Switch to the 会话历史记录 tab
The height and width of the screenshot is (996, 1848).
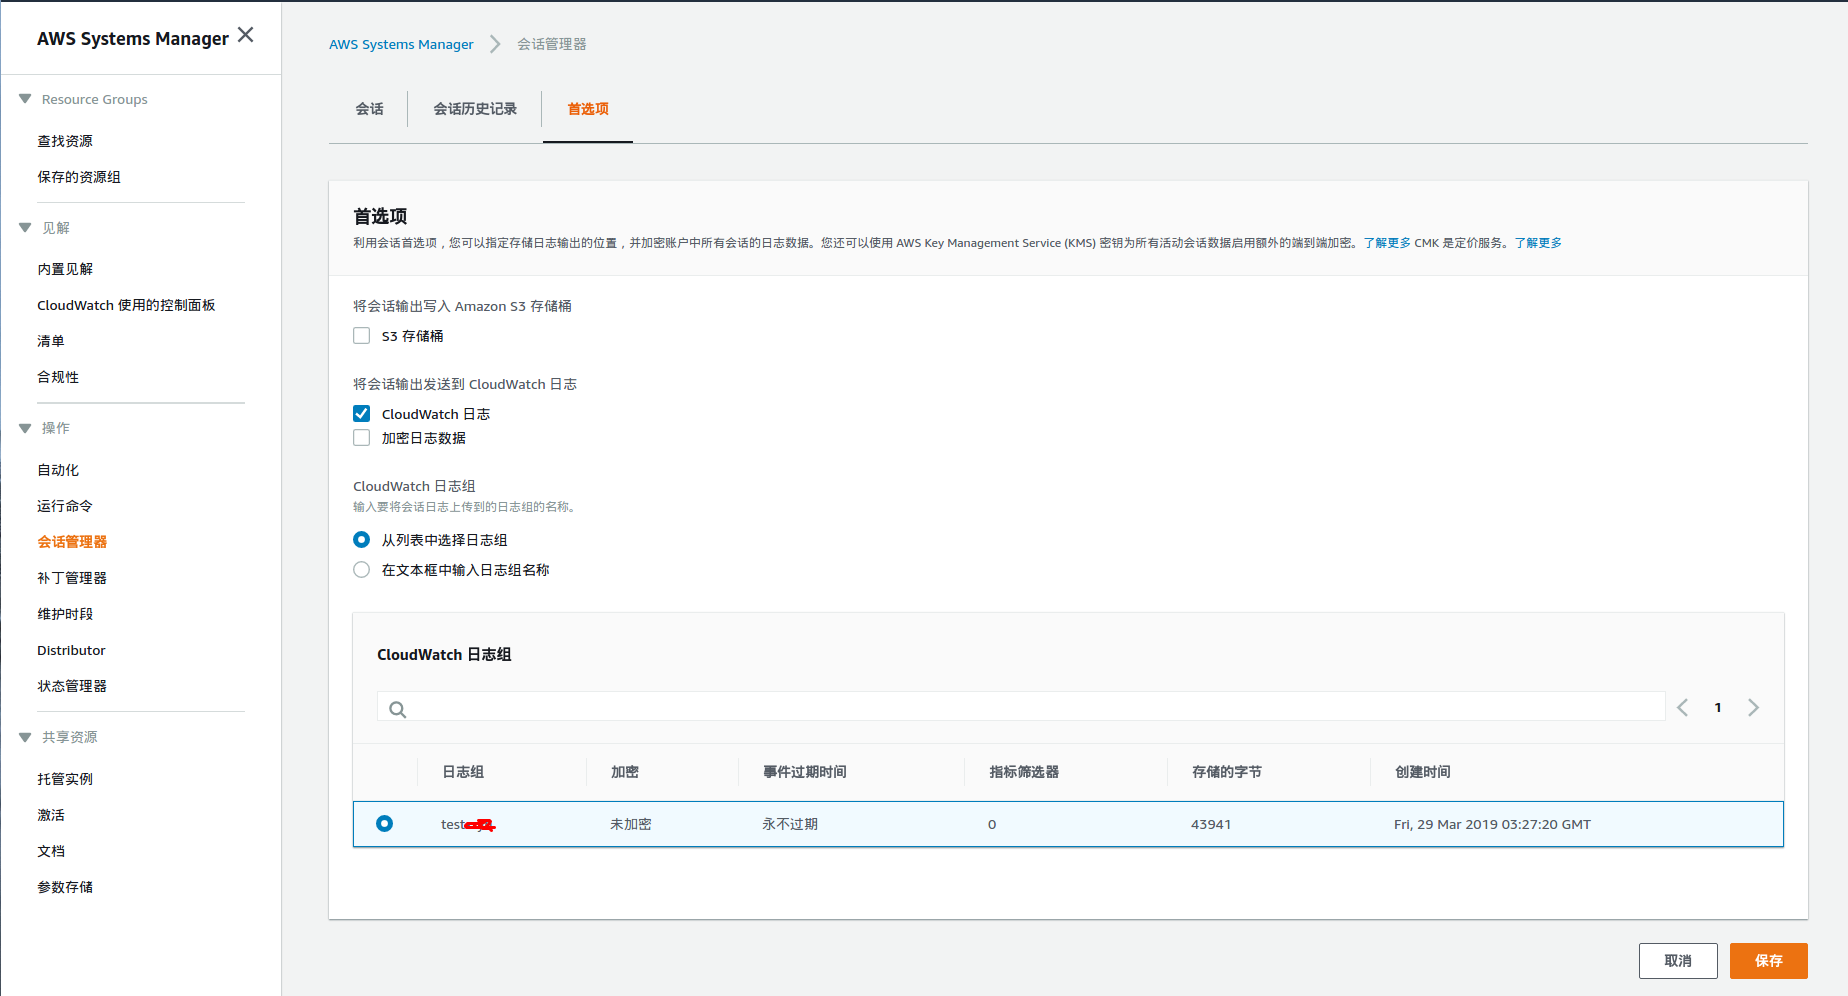point(473,109)
